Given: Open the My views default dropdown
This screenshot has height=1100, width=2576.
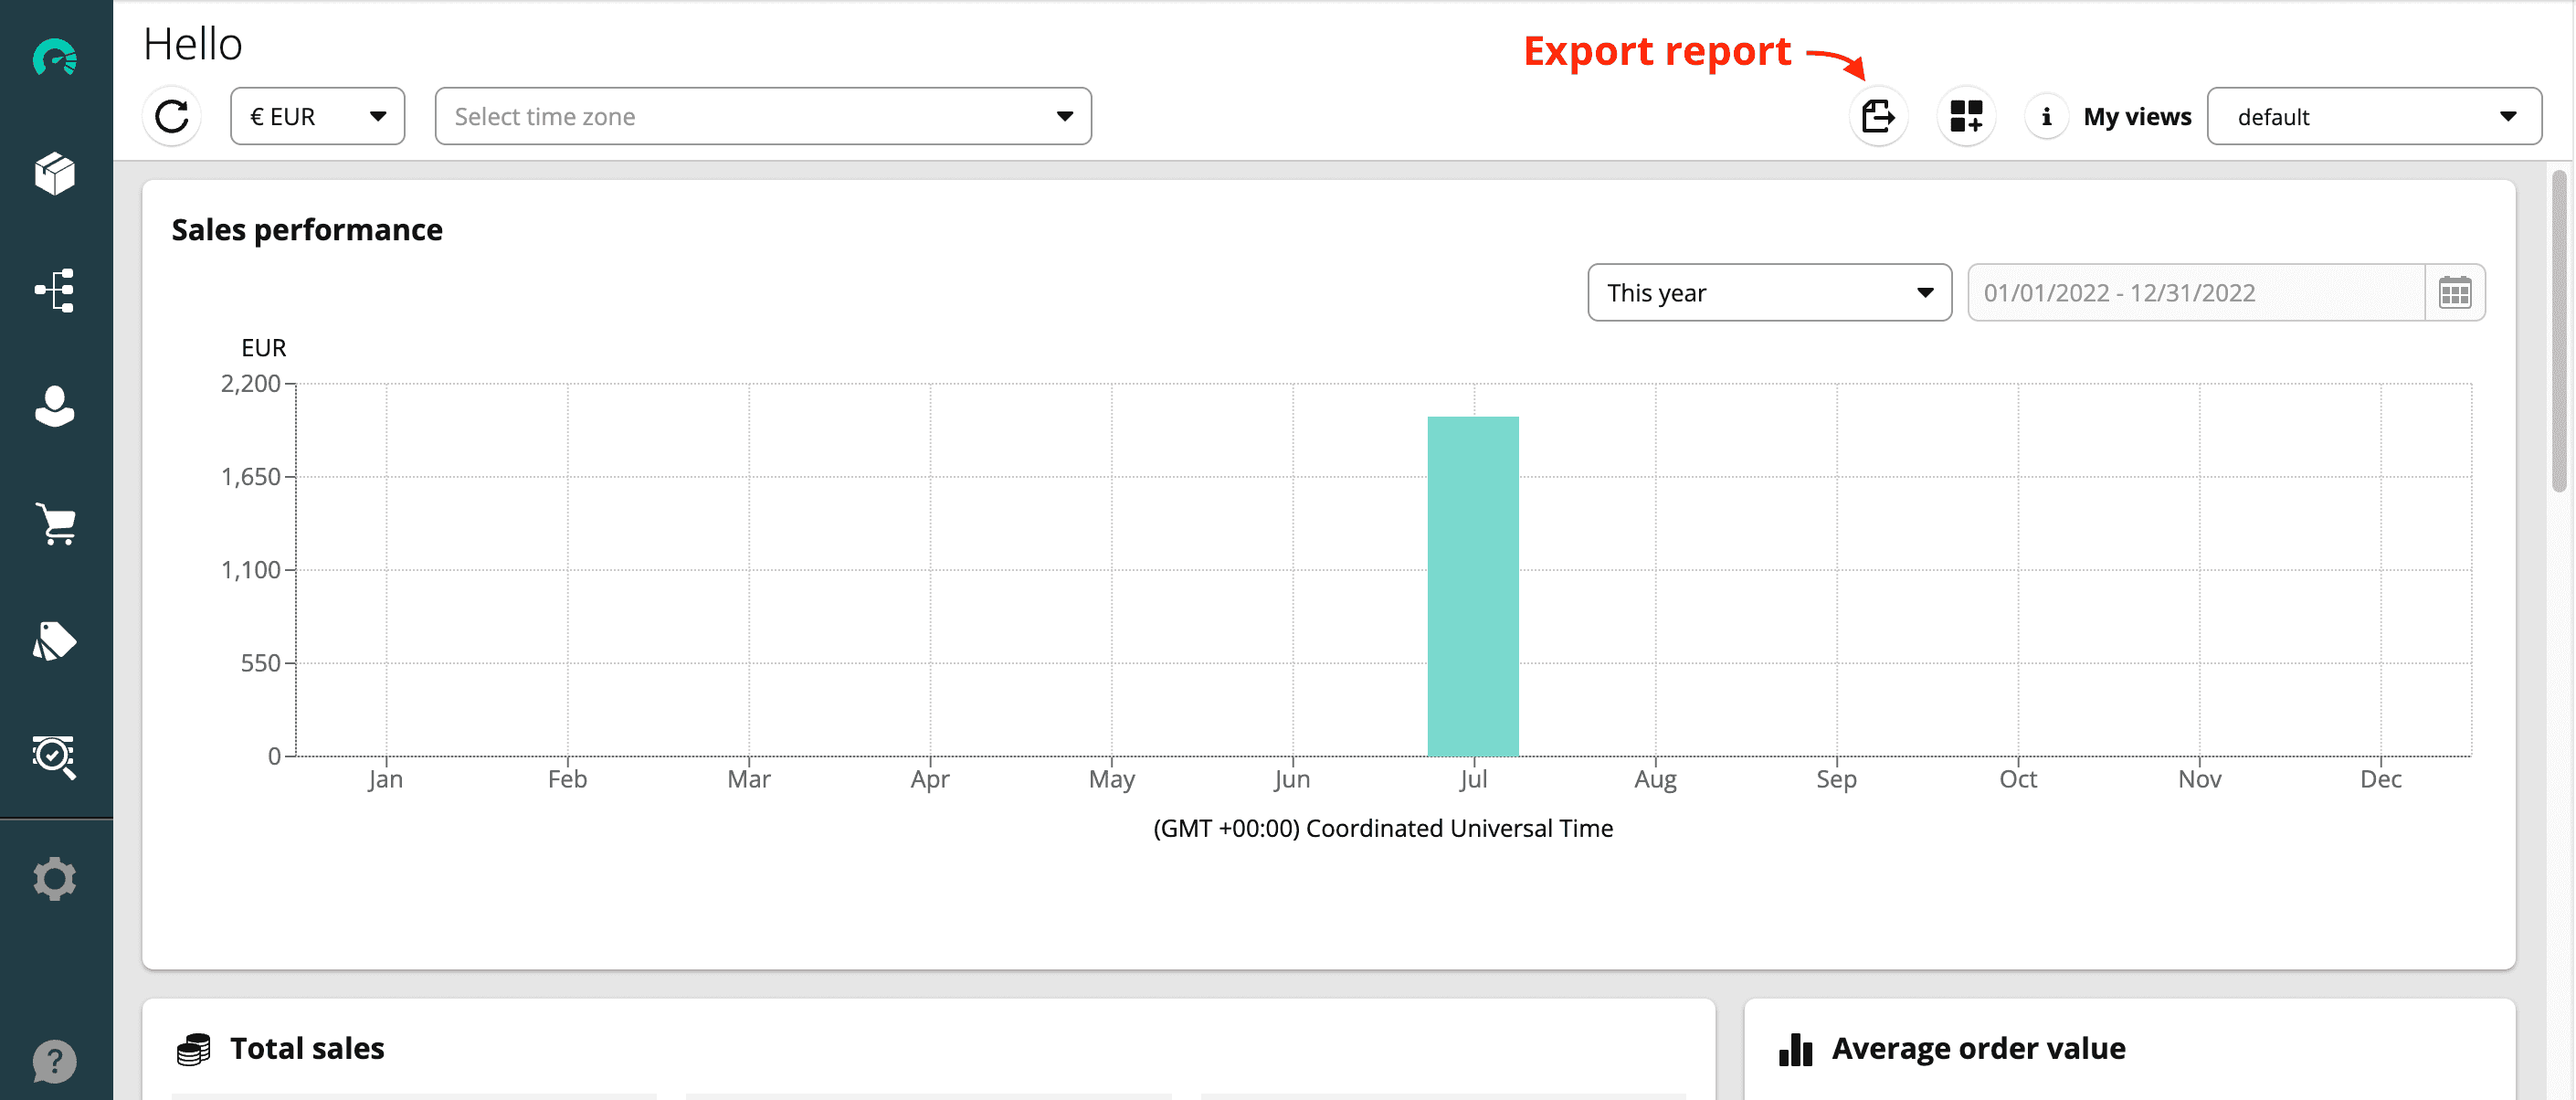Looking at the screenshot, I should pos(2373,117).
